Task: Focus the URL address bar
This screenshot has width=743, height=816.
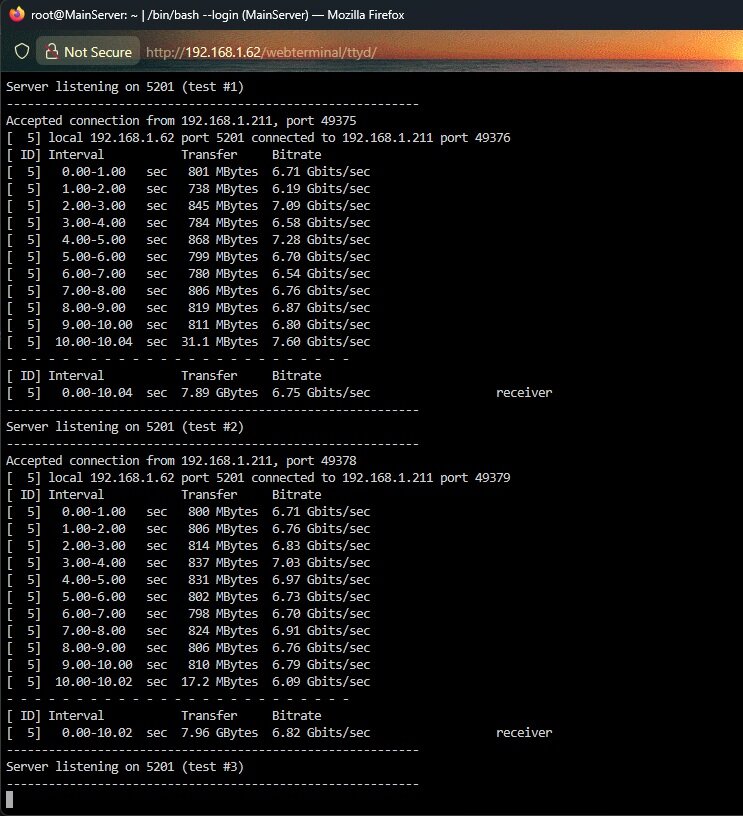Action: point(261,52)
